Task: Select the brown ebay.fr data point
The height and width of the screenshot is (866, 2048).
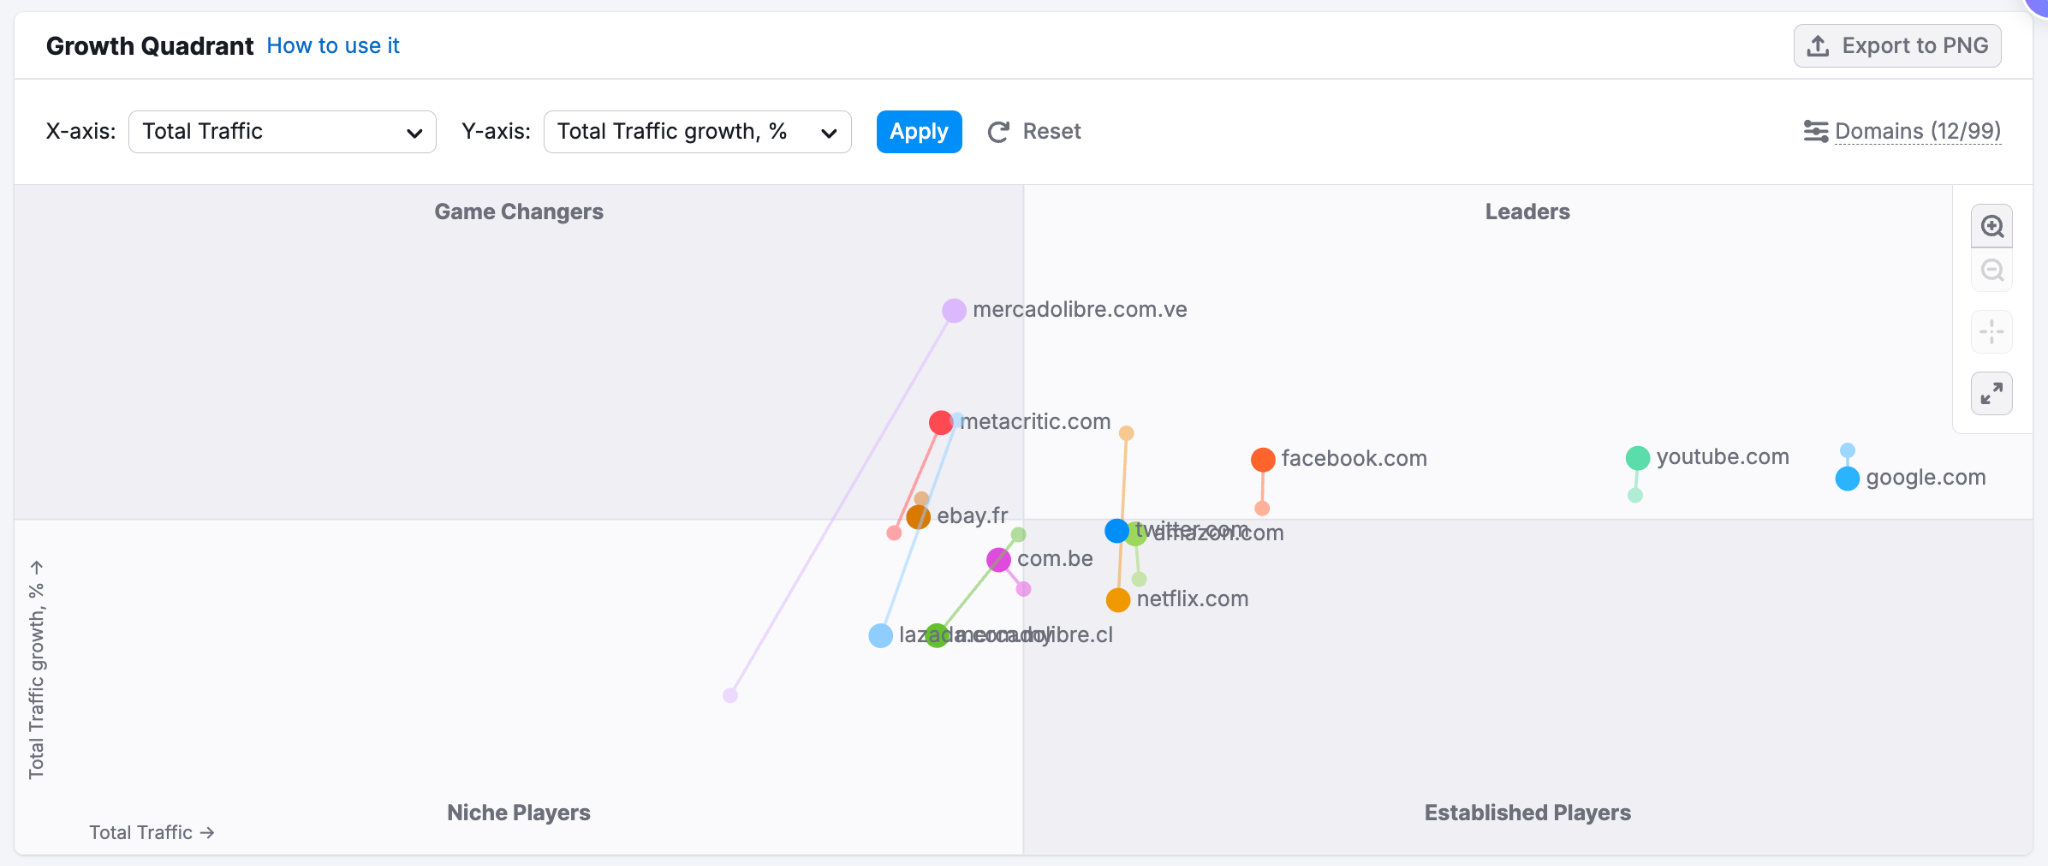Action: pos(919,517)
